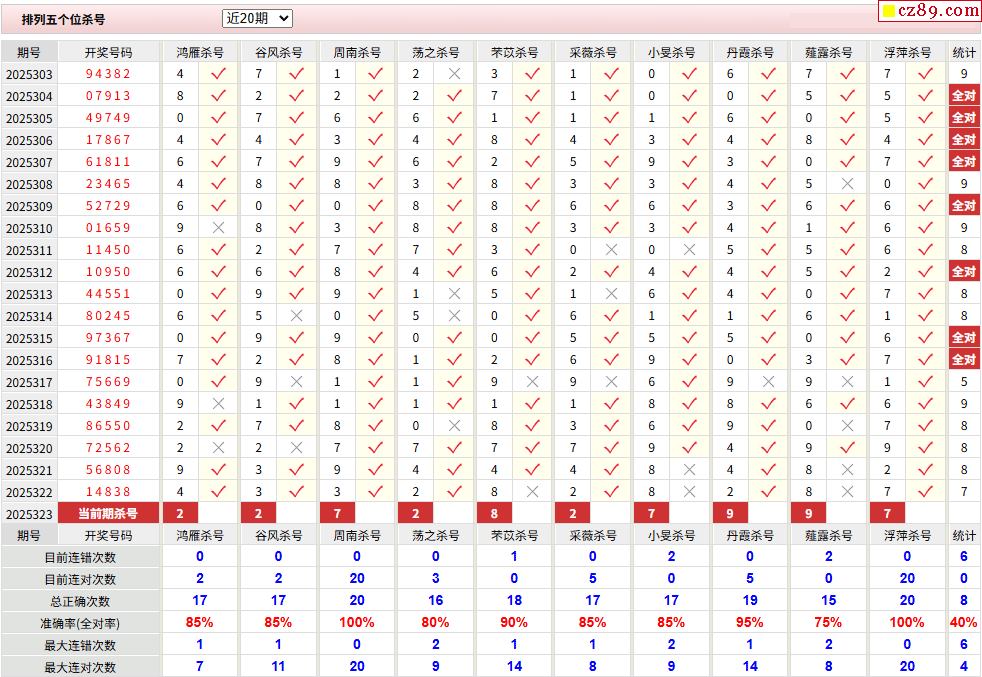
Task: Select the 周南杀号 column header in top row
Action: tap(357, 52)
